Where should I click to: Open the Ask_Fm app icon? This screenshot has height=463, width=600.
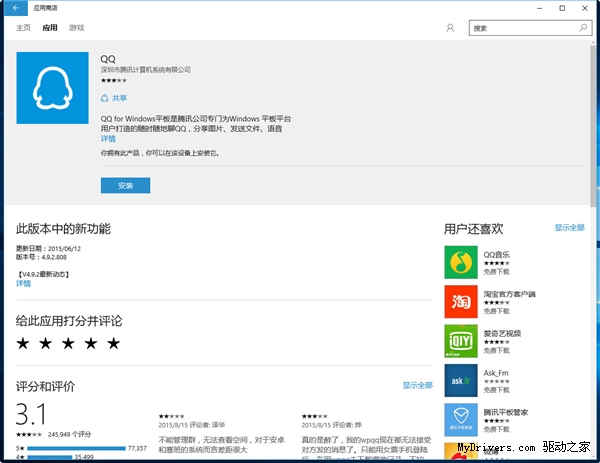(x=460, y=380)
